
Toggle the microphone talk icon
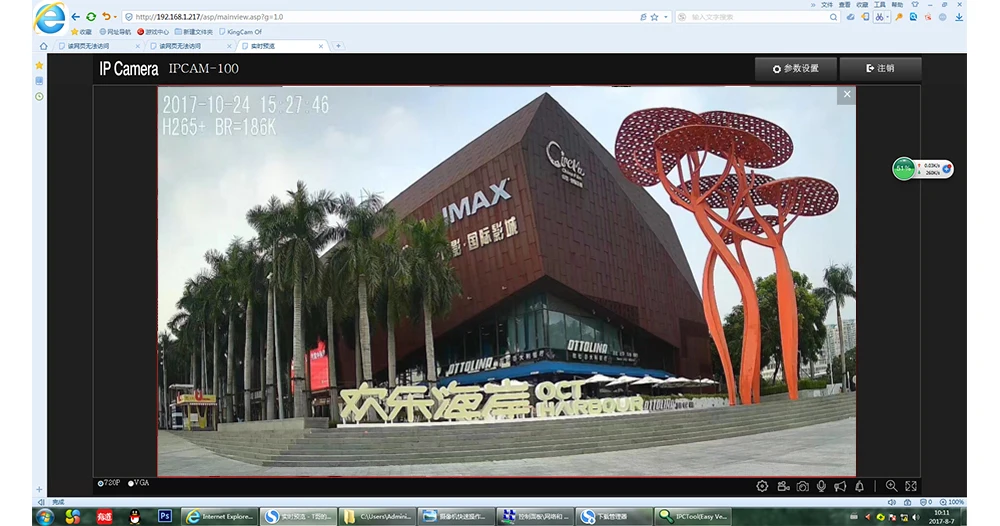(821, 486)
